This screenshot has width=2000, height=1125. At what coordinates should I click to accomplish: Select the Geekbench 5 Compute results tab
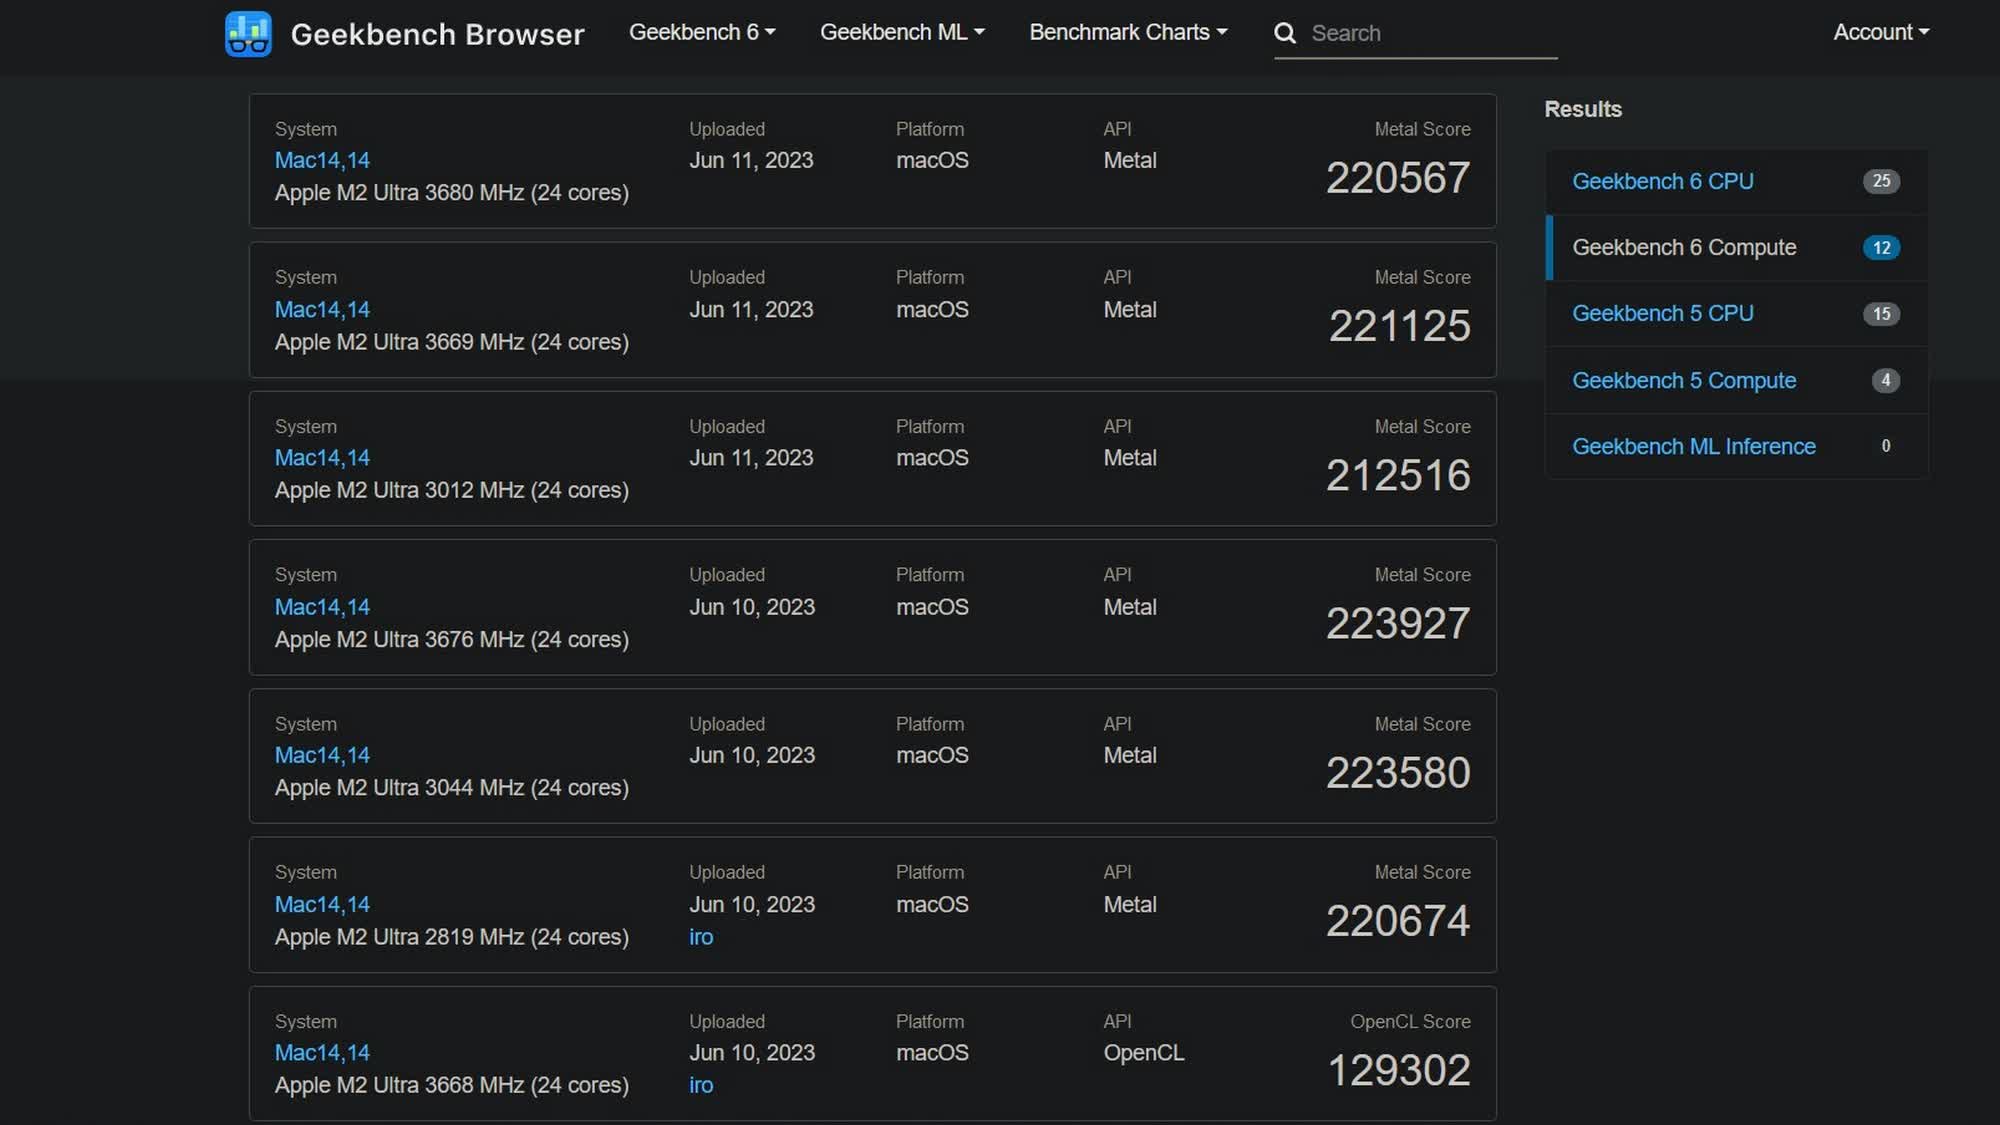pos(1737,380)
